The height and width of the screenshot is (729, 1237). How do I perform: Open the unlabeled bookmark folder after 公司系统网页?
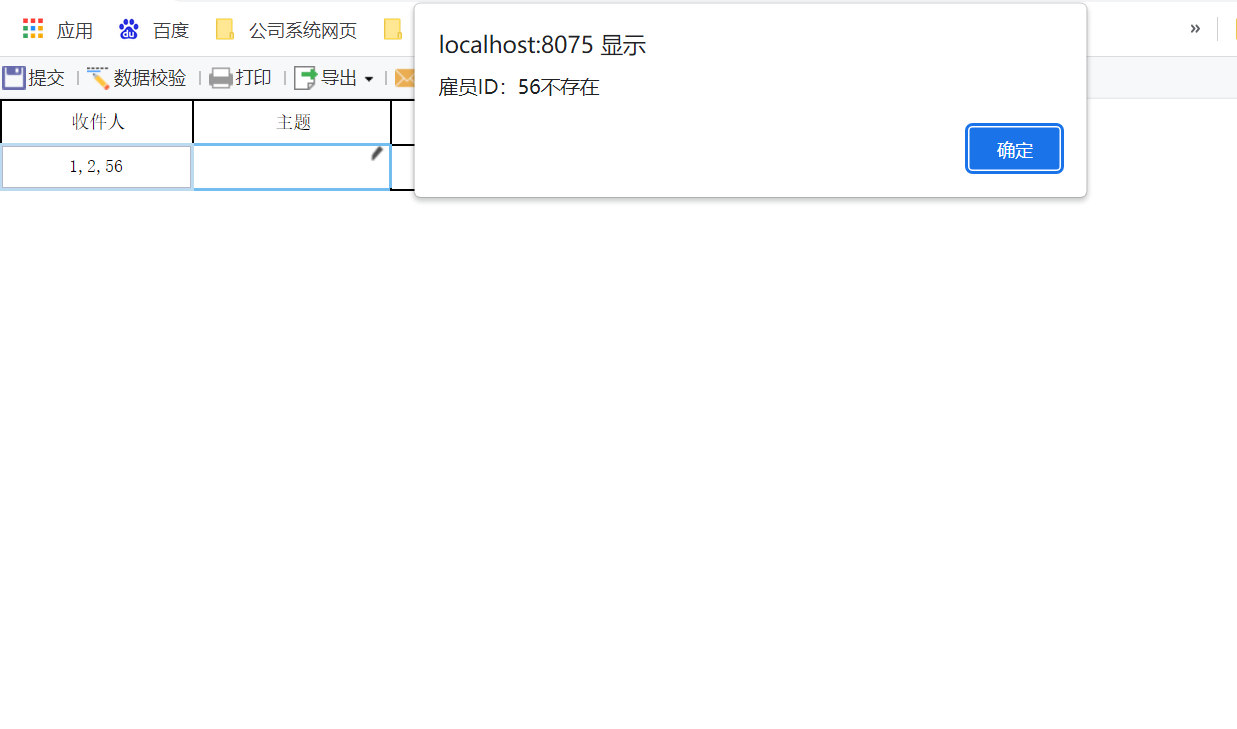393,30
